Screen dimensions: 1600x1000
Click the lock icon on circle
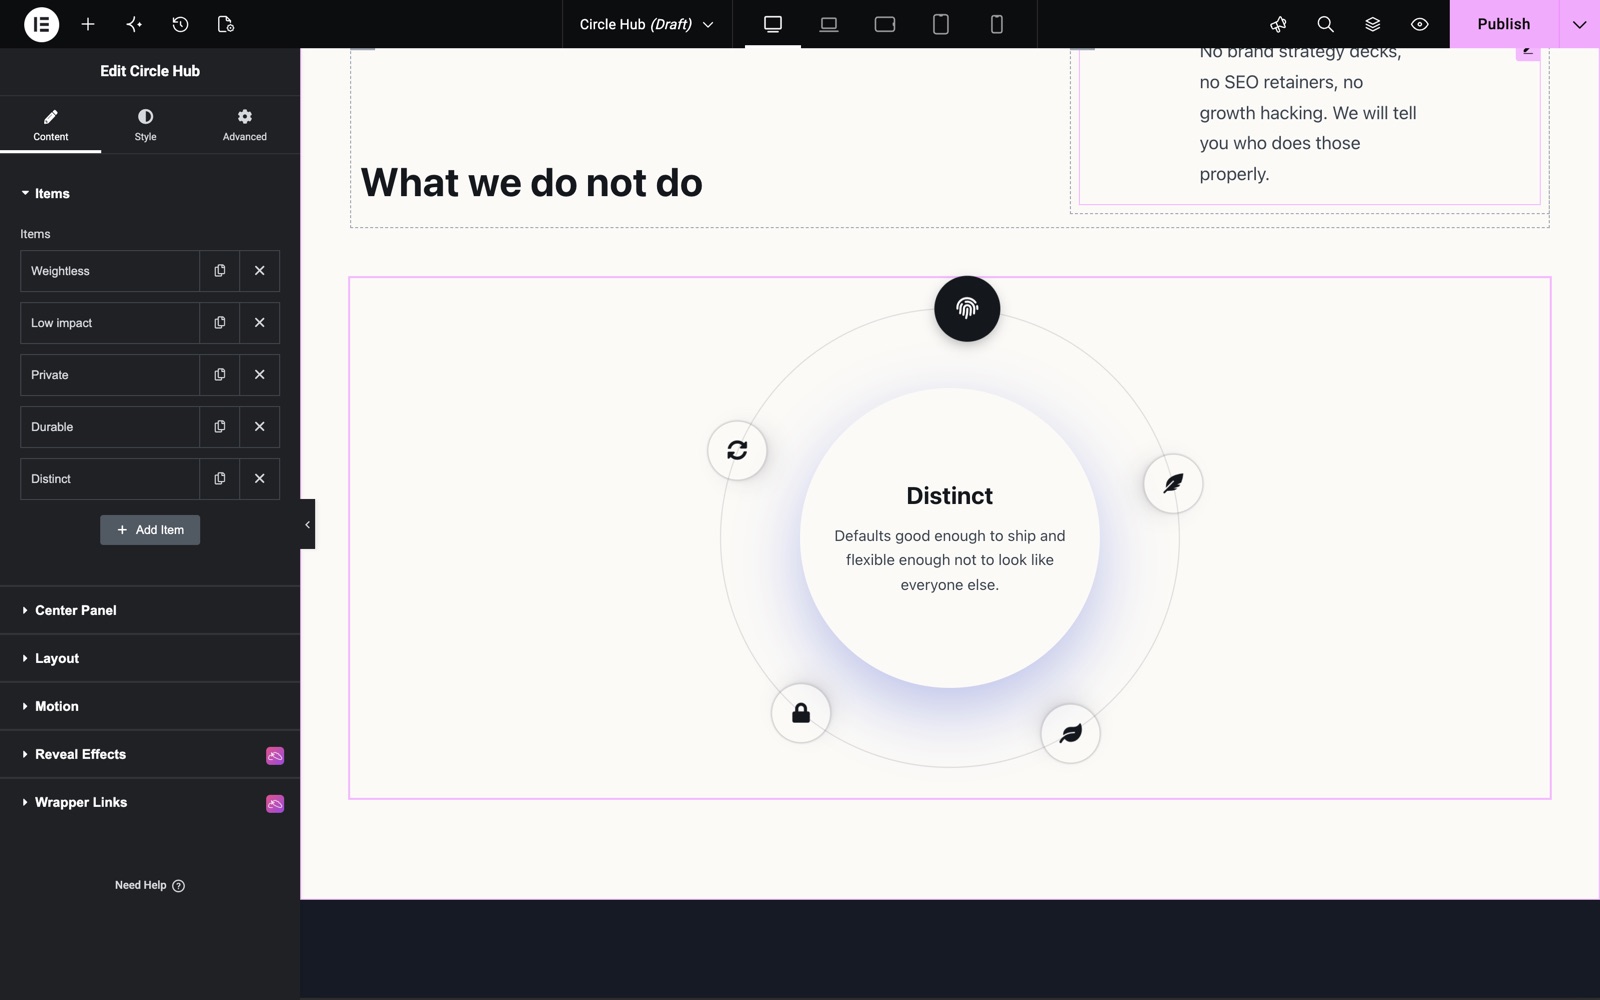click(x=801, y=713)
